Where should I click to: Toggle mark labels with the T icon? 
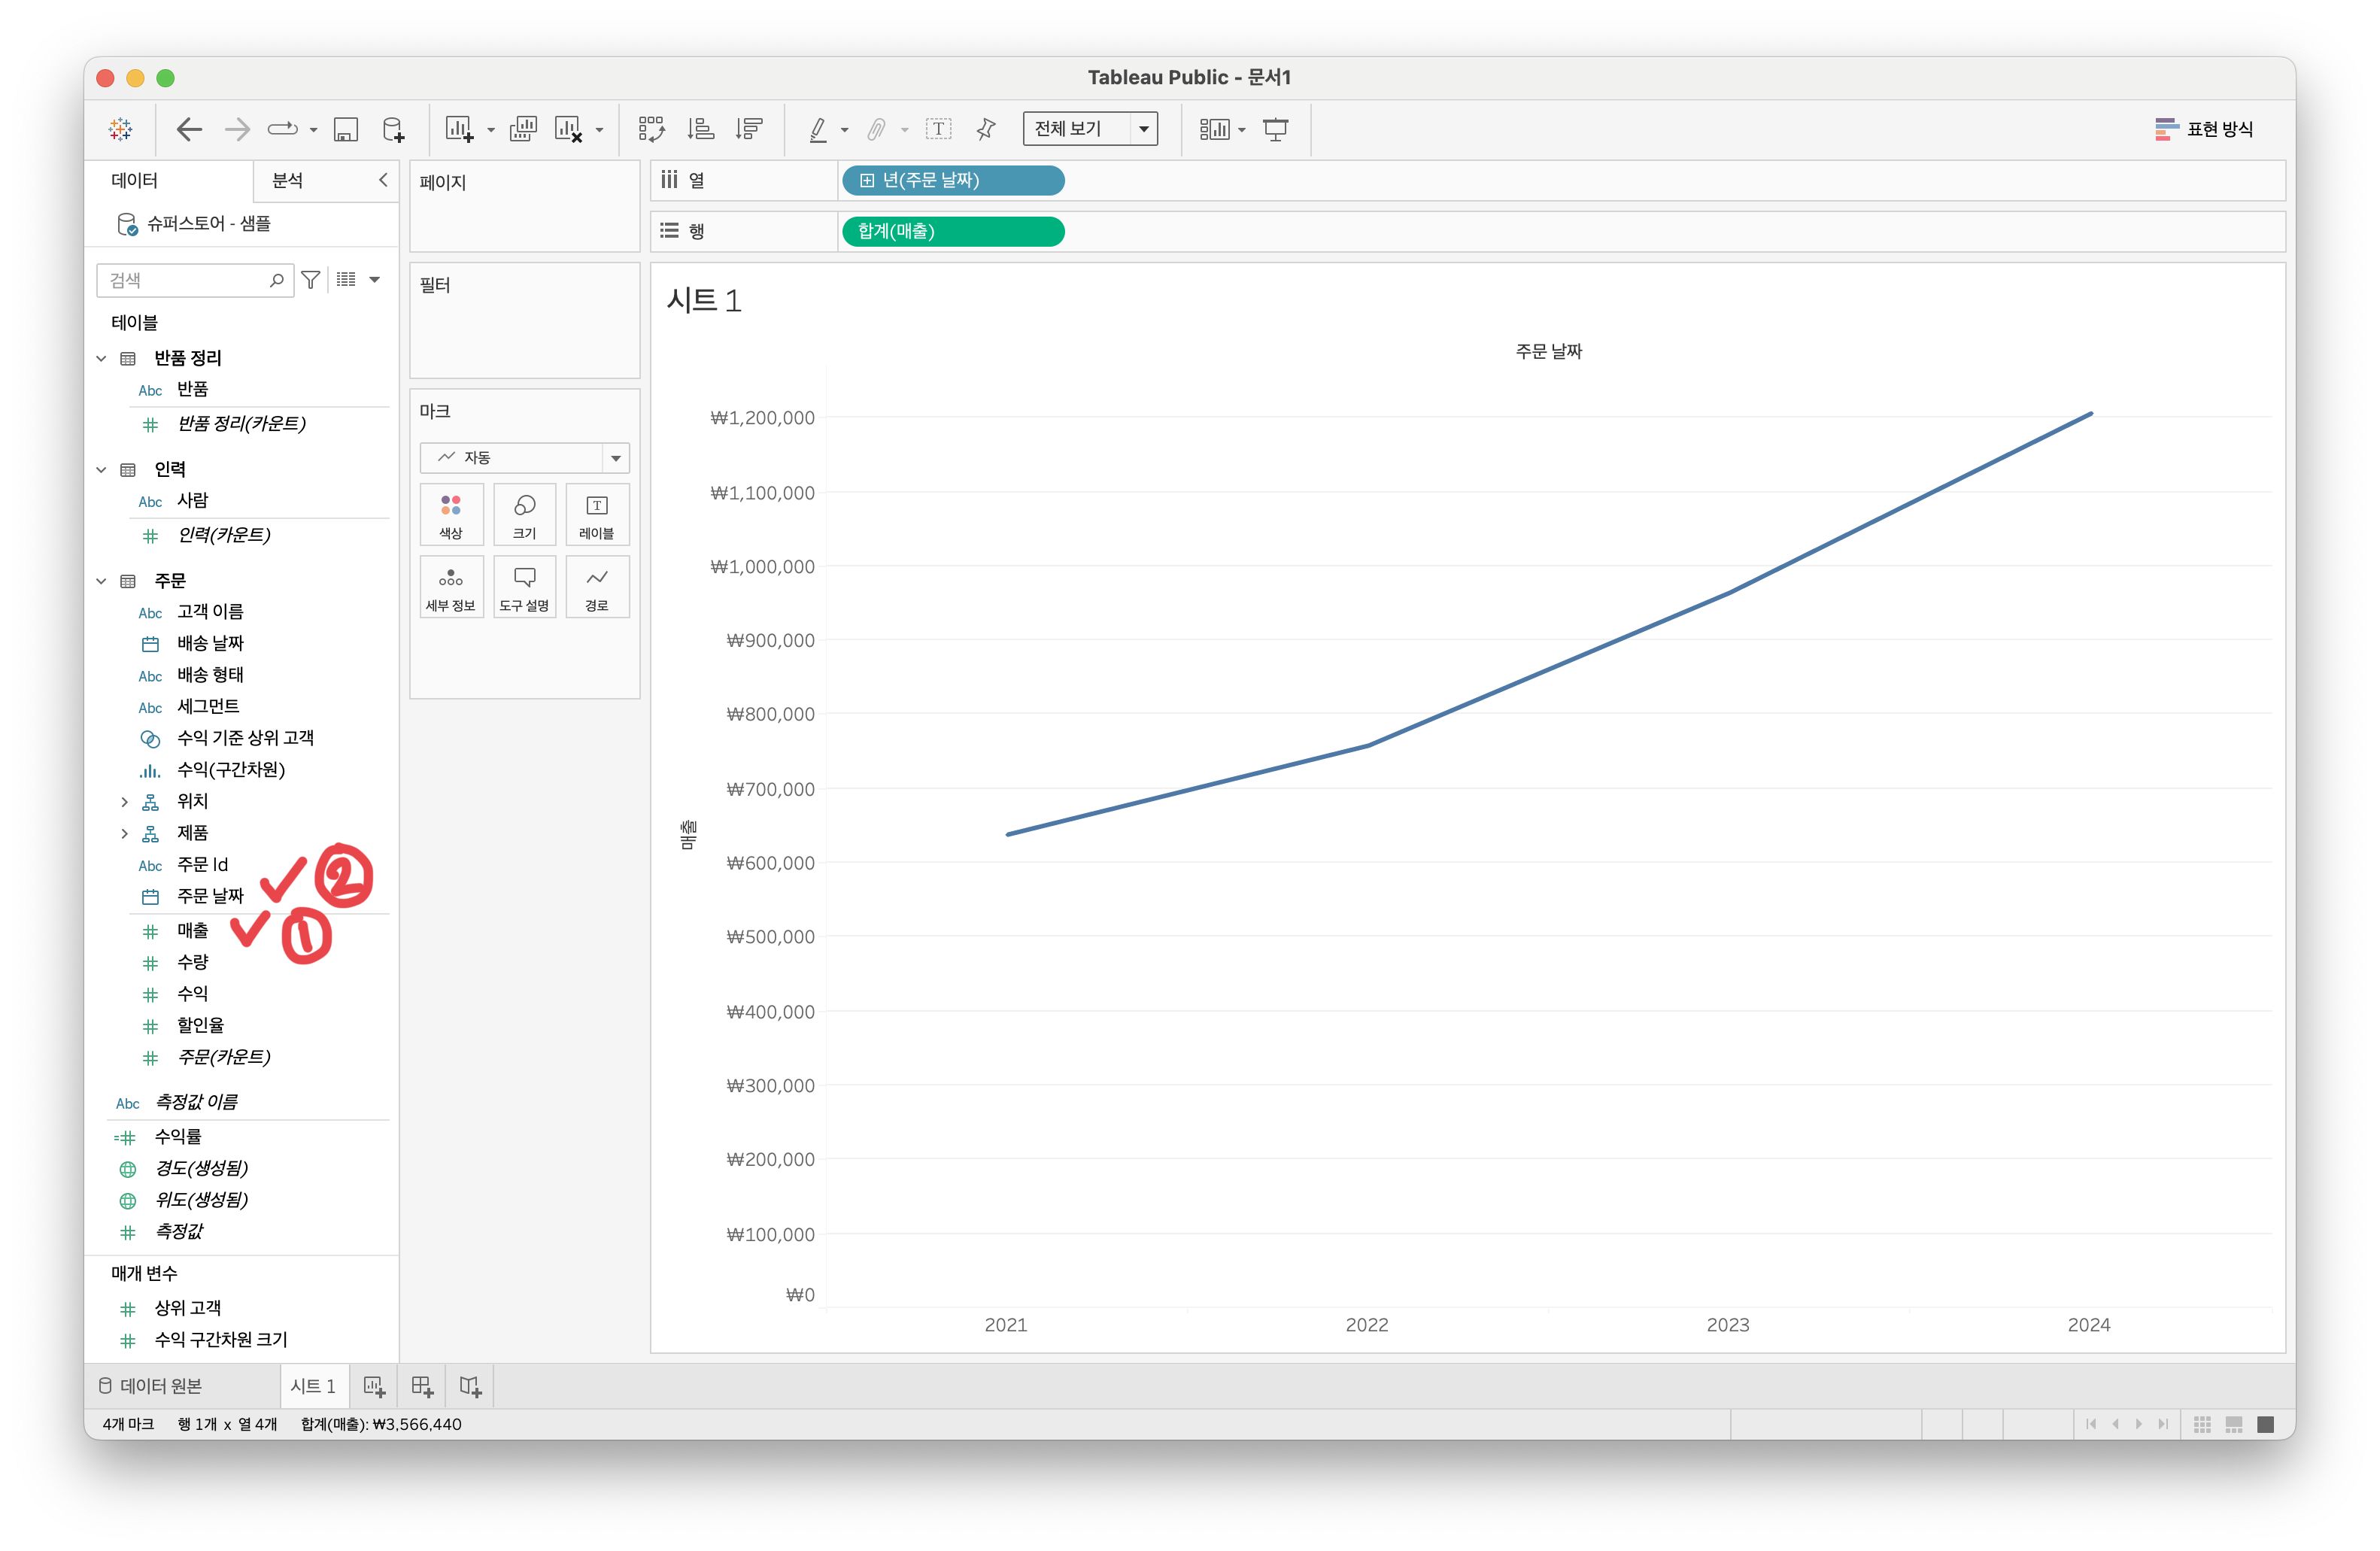938,129
